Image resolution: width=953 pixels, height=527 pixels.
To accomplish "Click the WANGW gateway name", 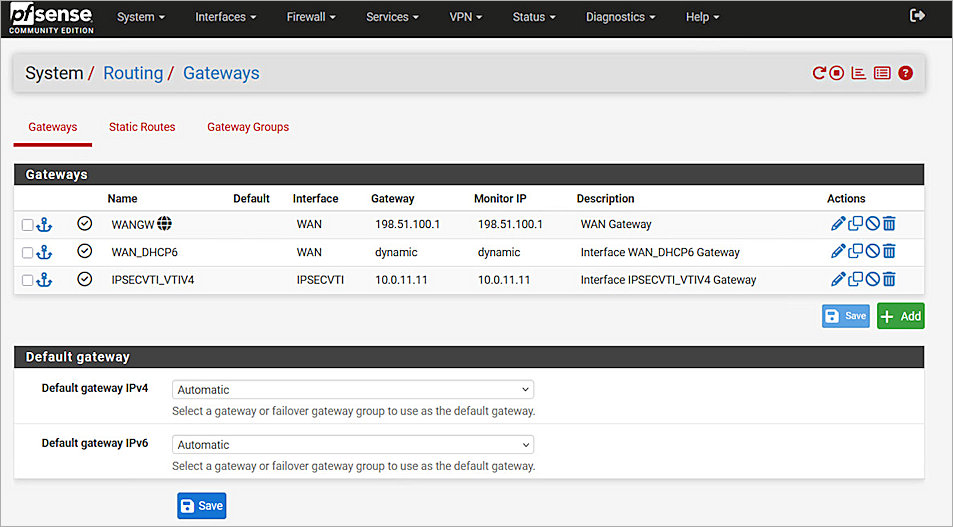I will pos(132,224).
